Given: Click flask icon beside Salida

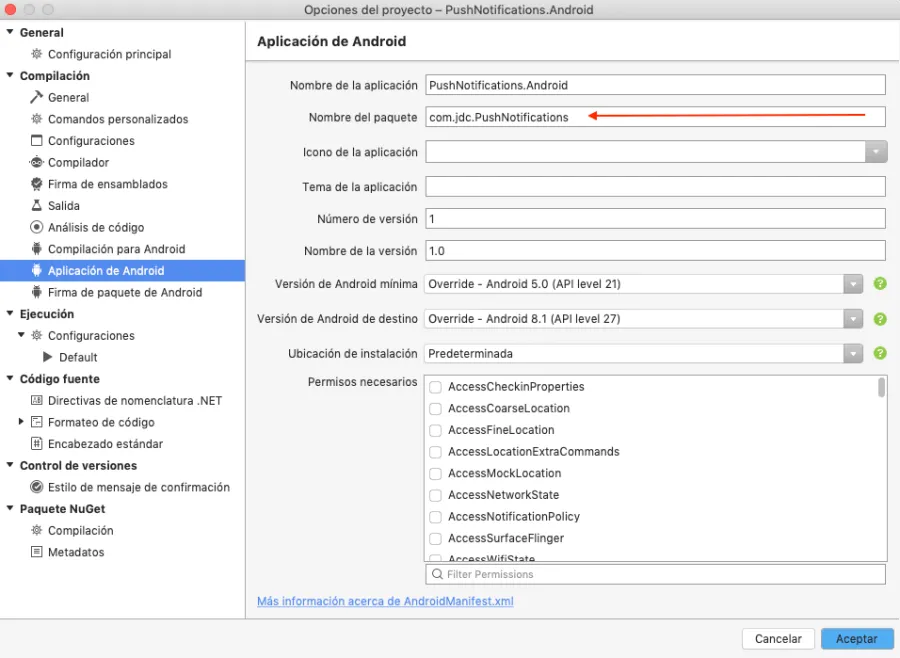Looking at the screenshot, I should (37, 206).
